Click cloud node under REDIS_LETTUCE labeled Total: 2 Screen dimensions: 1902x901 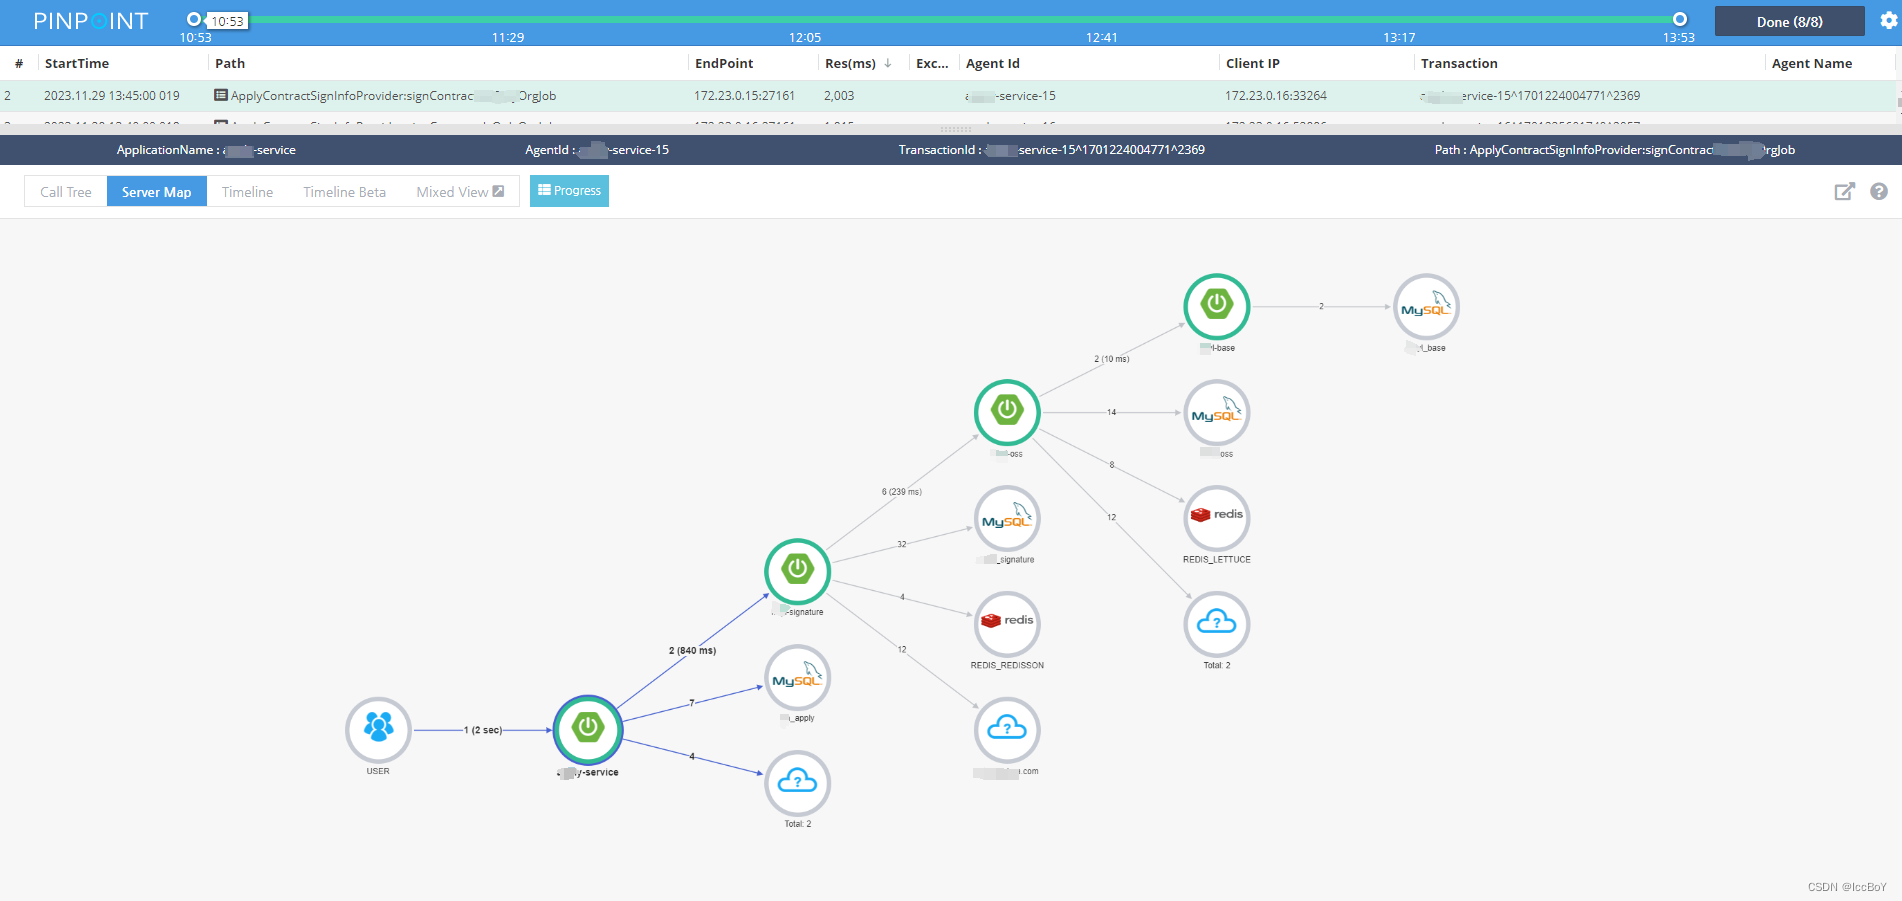coord(1217,624)
